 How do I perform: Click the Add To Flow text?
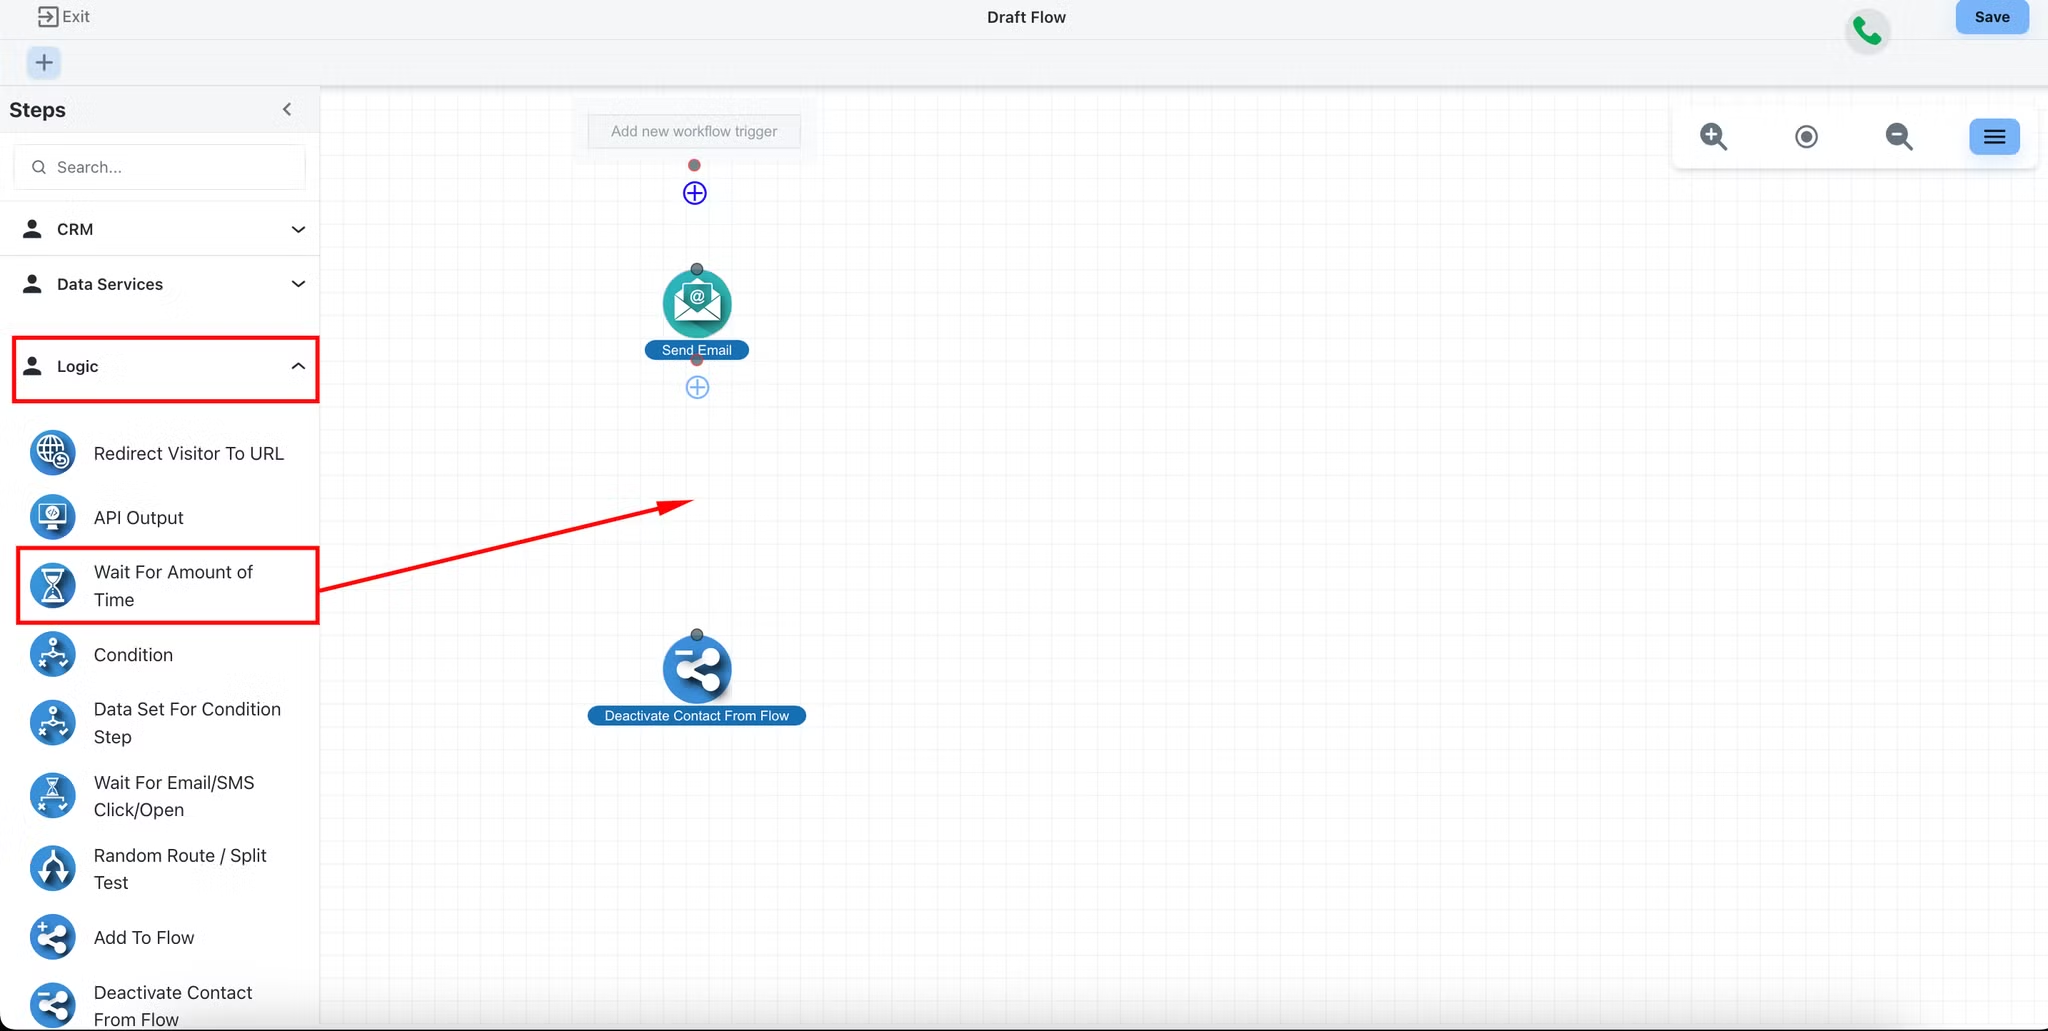[144, 938]
